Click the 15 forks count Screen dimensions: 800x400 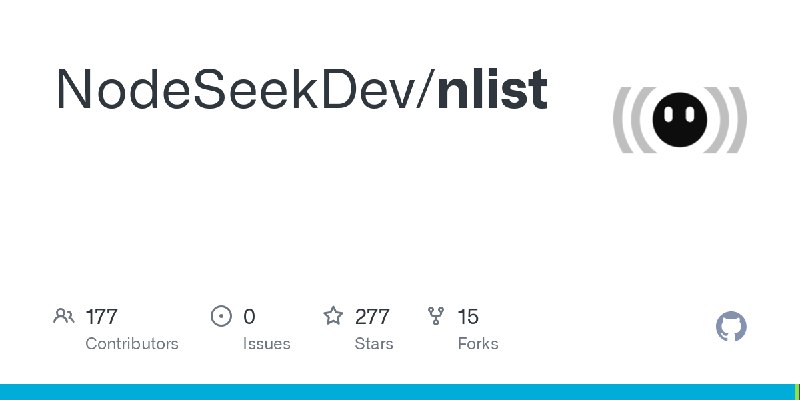point(468,317)
